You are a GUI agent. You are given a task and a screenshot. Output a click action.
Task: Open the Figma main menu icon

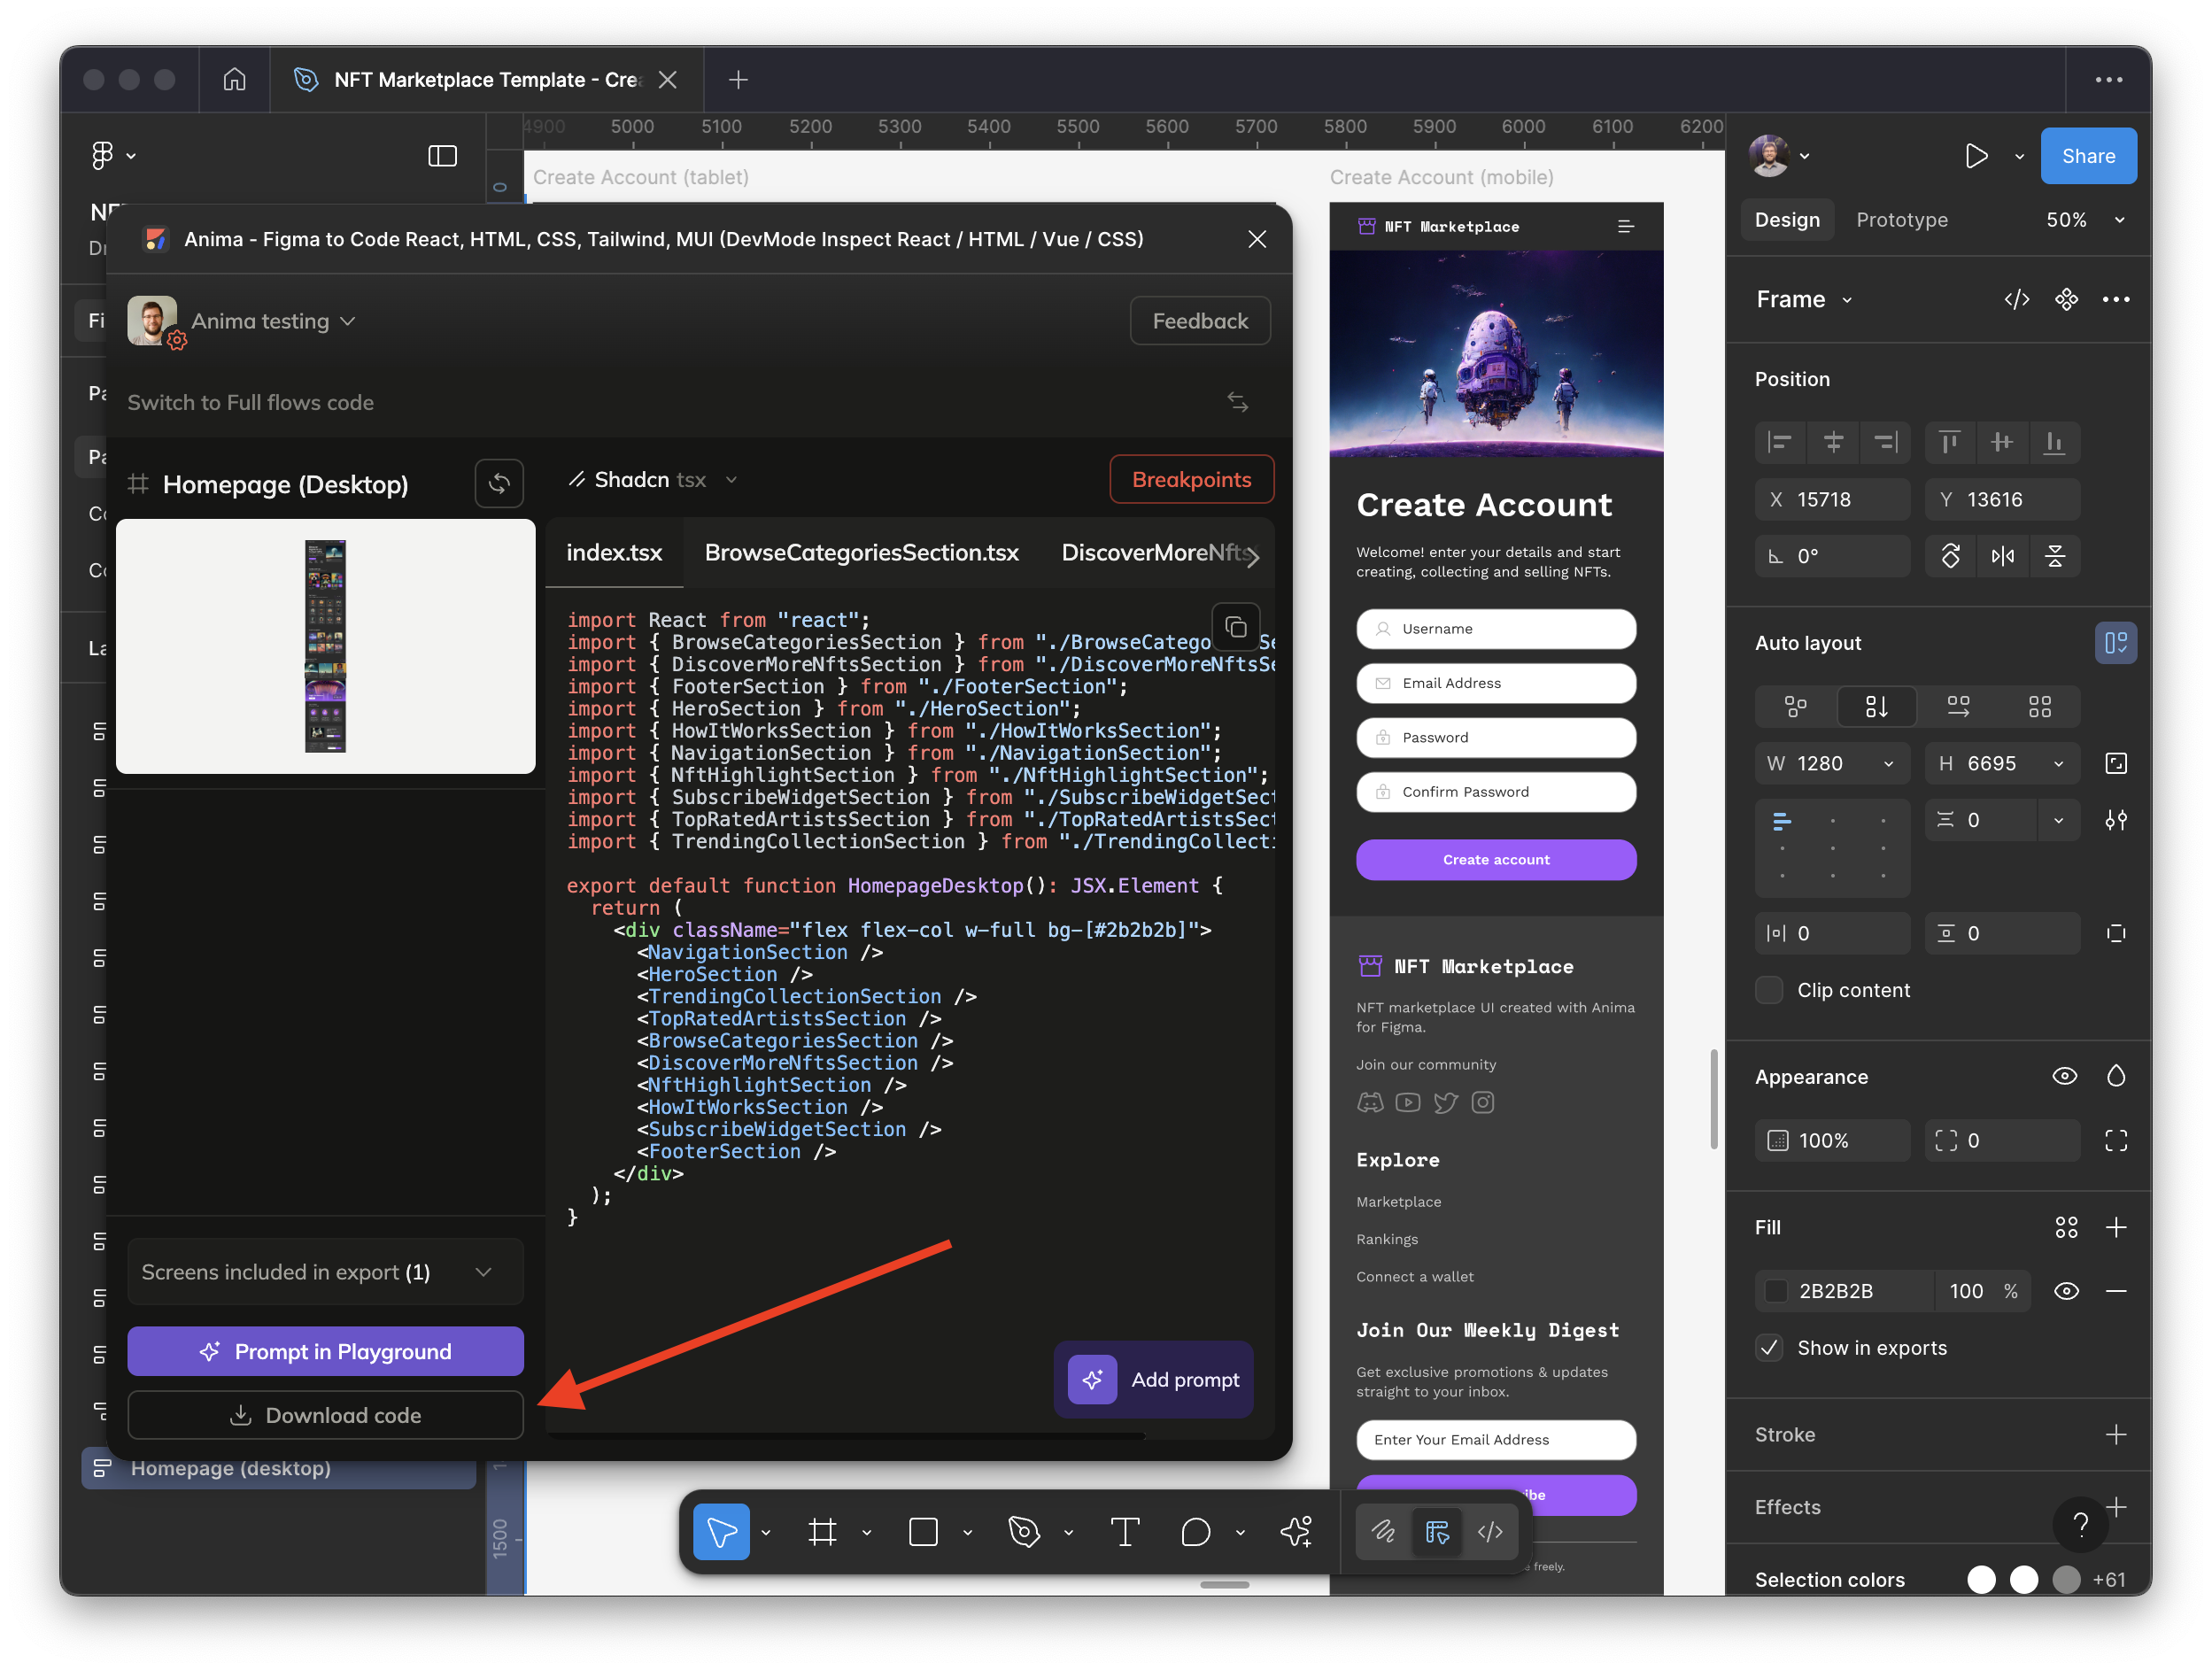[x=103, y=155]
